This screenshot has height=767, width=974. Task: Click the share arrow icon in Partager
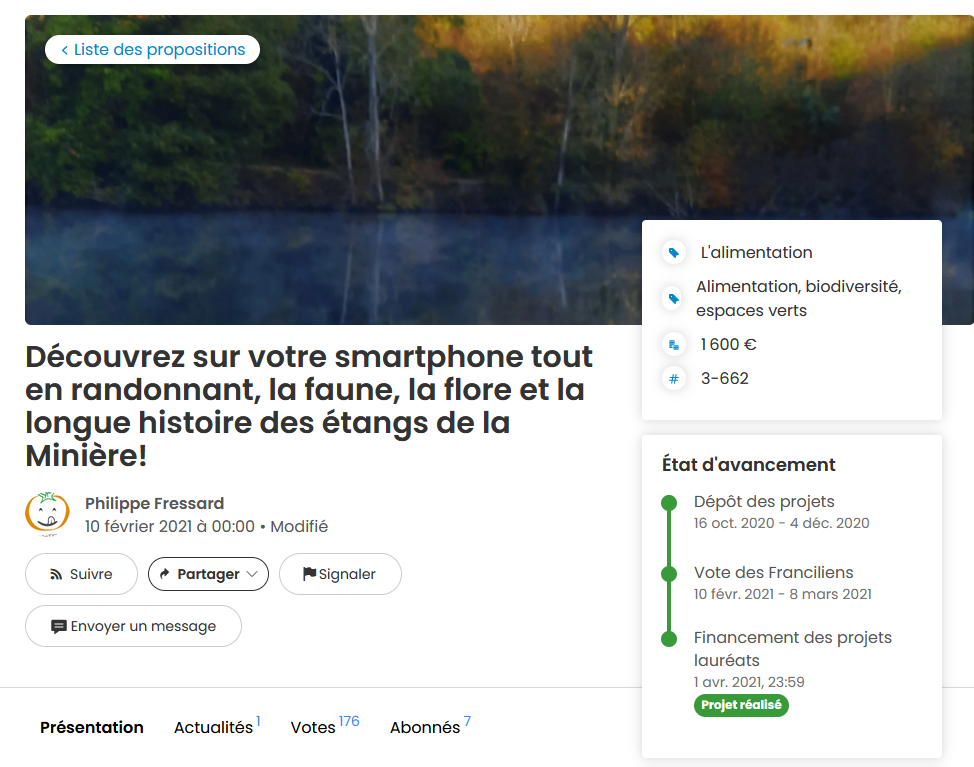[165, 574]
